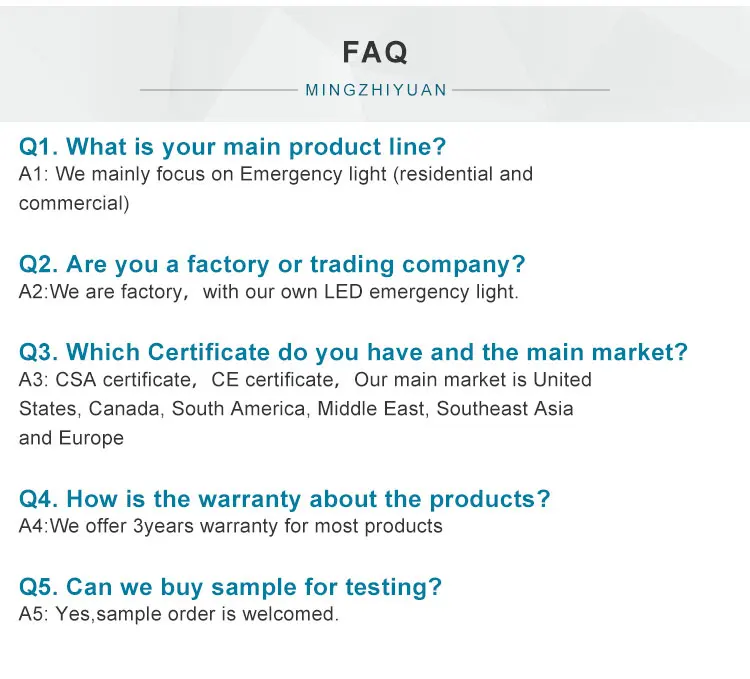Click the FAQ heading at top
Viewport: 750px width, 679px height.
click(x=375, y=52)
